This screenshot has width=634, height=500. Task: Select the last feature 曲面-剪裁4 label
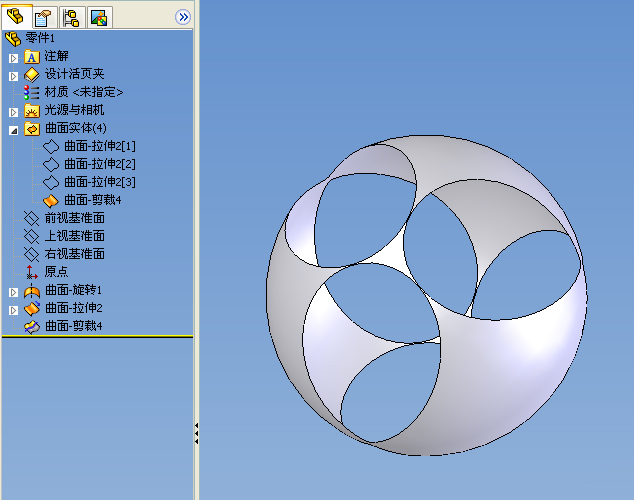pyautogui.click(x=73, y=326)
